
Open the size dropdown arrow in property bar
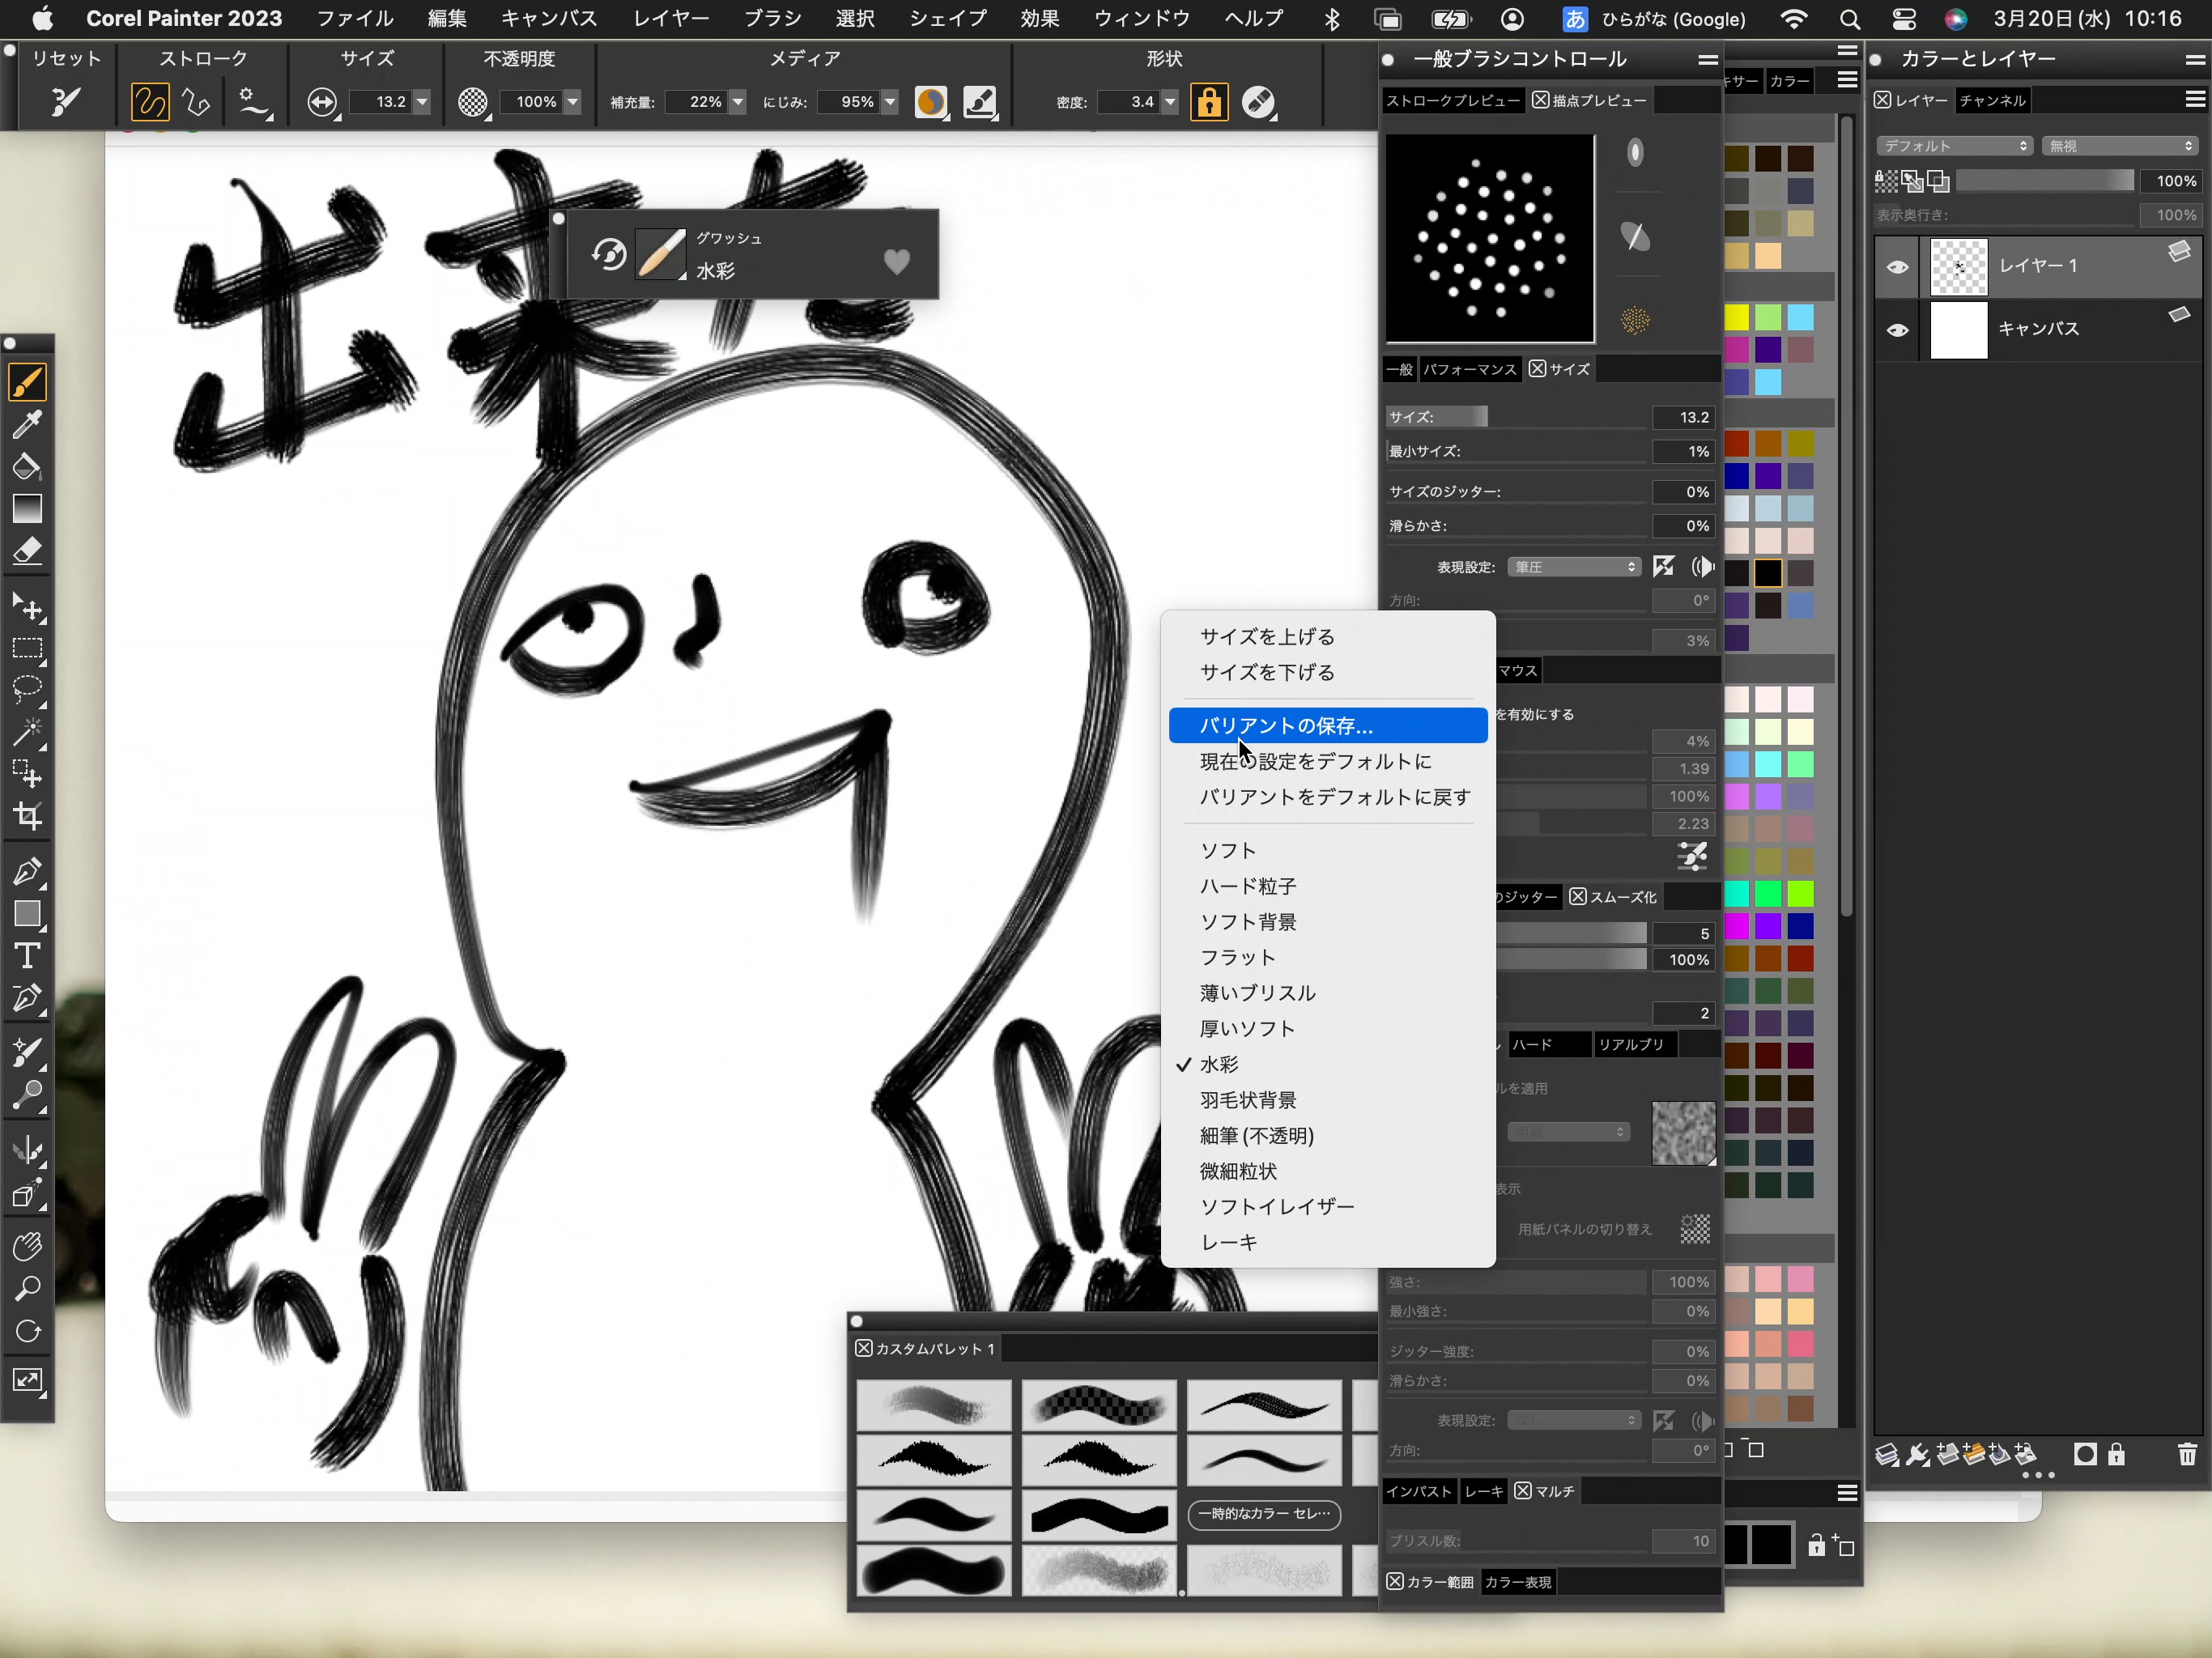422,102
